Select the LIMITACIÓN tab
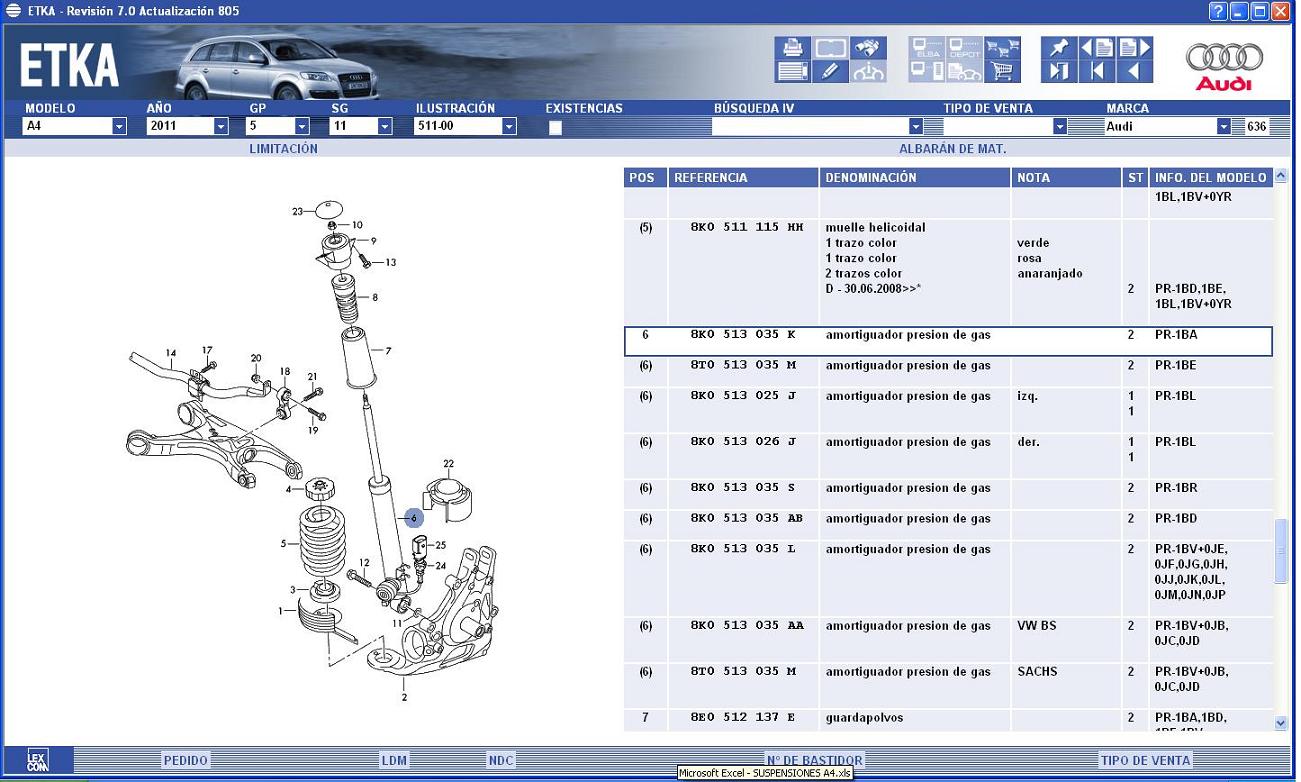This screenshot has height=782, width=1301. tap(284, 149)
